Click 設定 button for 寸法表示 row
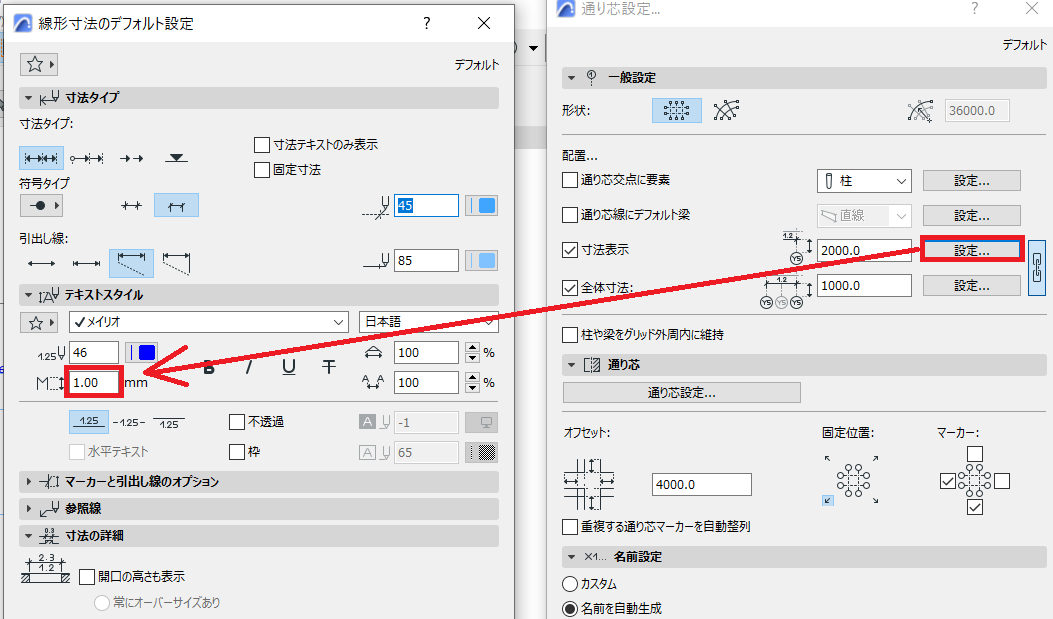Image resolution: width=1053 pixels, height=619 pixels. click(x=972, y=250)
